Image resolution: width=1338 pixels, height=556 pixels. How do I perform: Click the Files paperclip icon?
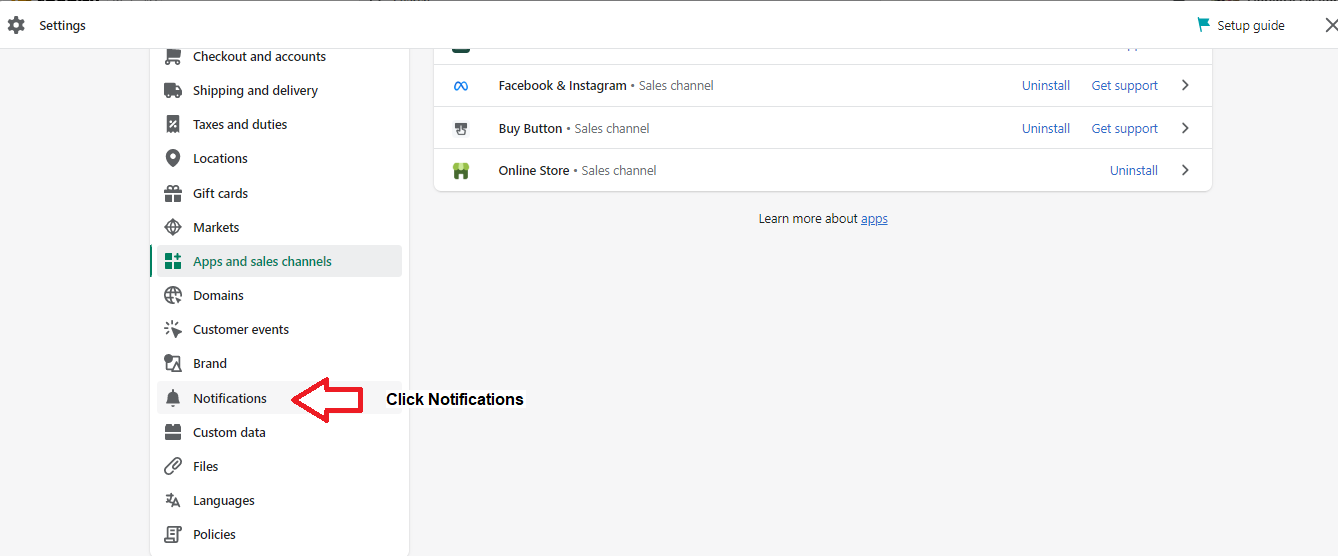173,466
